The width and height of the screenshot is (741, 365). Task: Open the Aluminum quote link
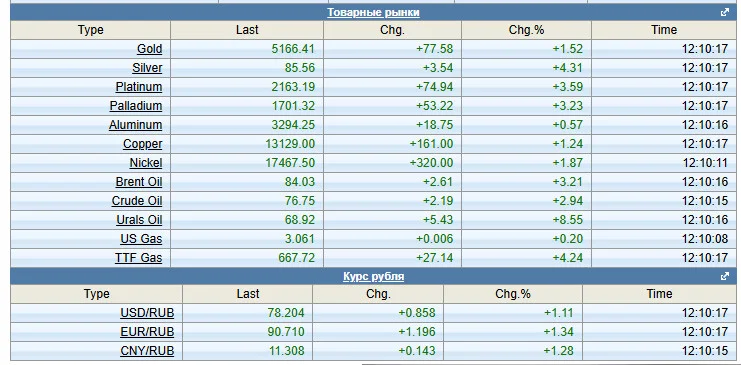135,125
